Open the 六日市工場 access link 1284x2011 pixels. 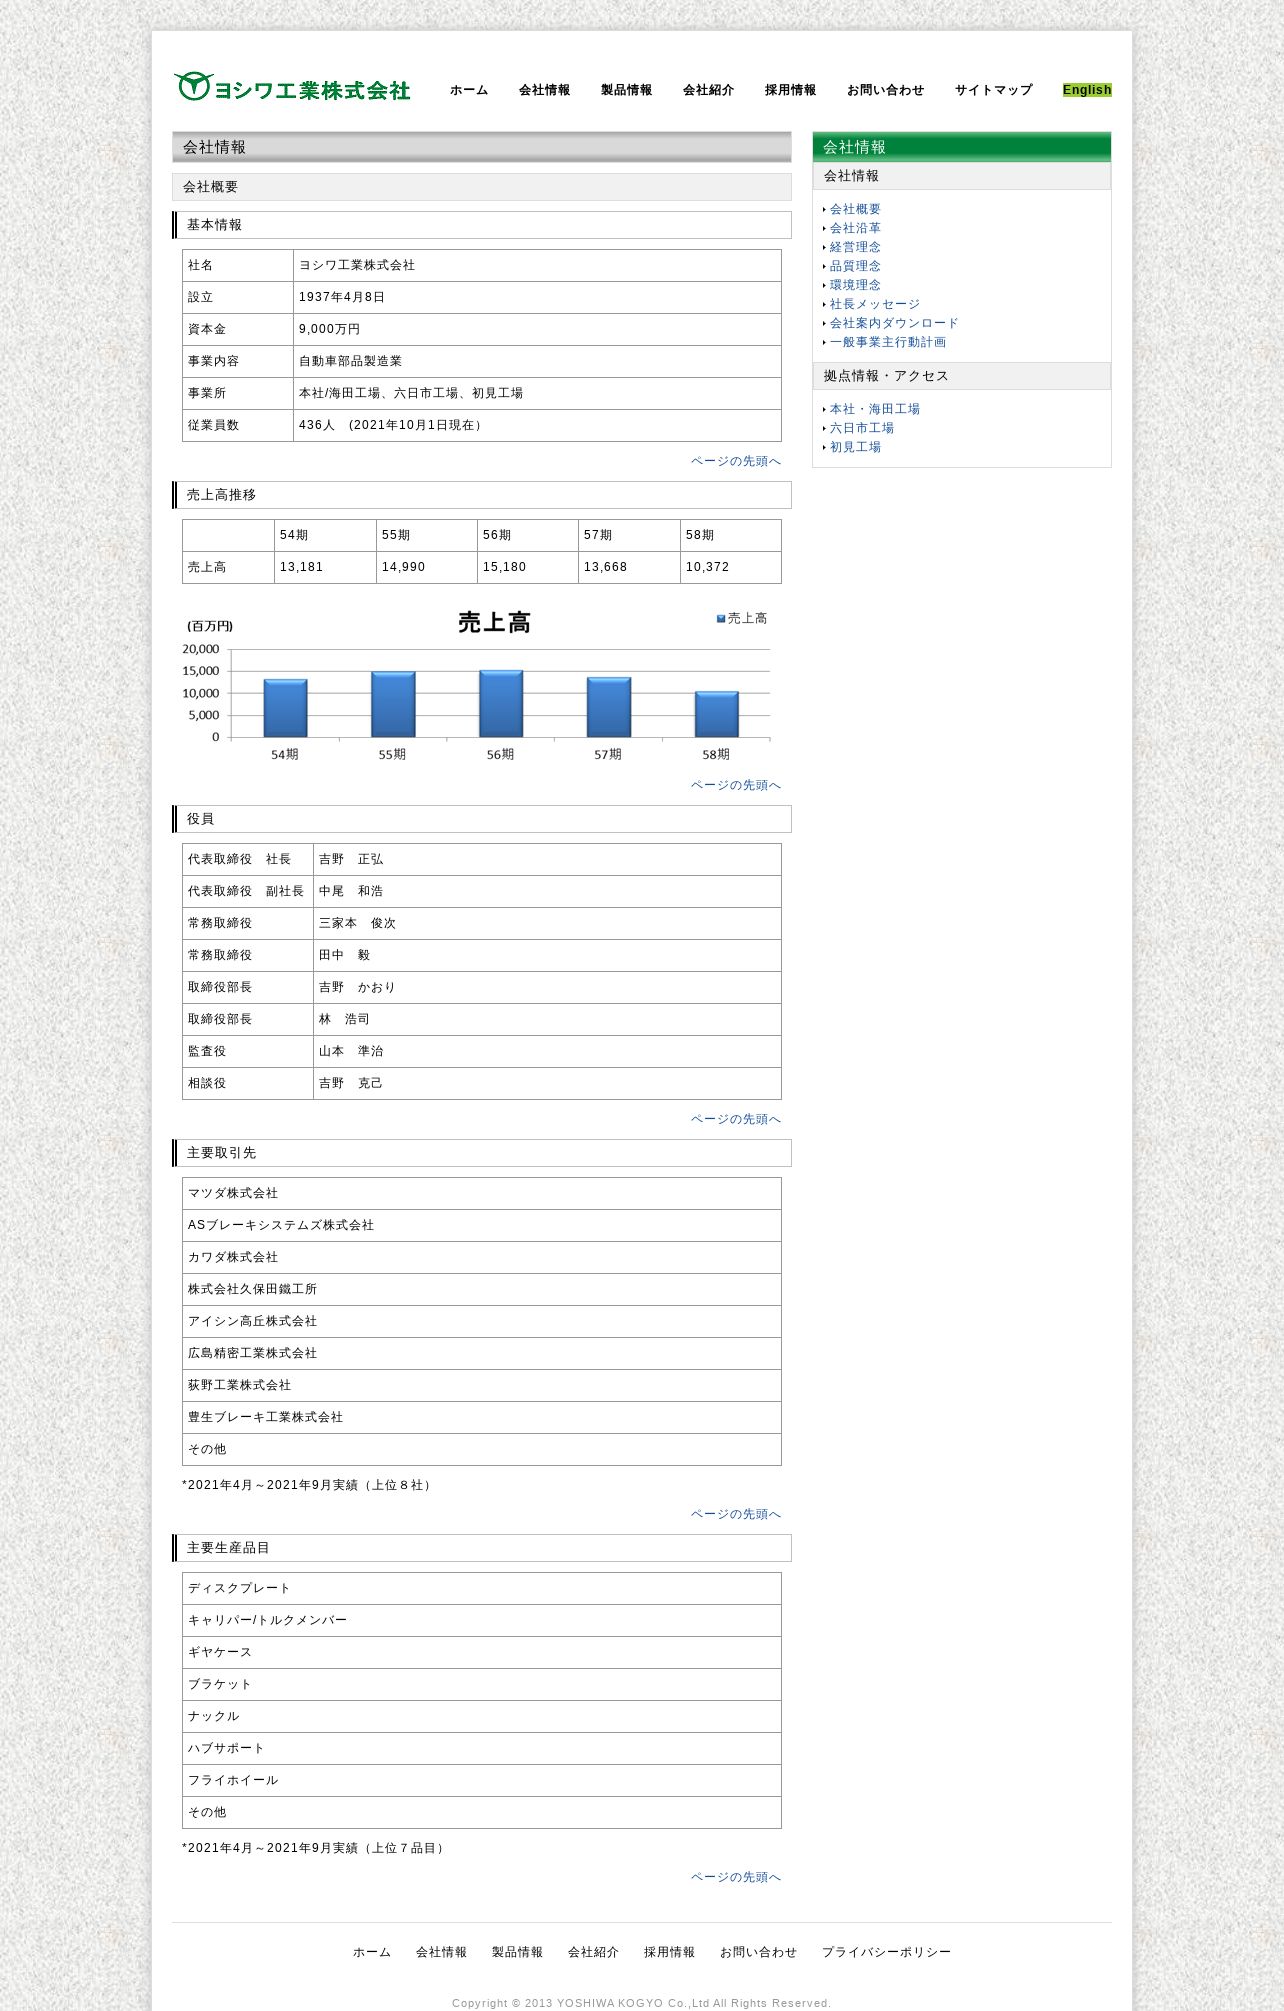click(x=862, y=428)
